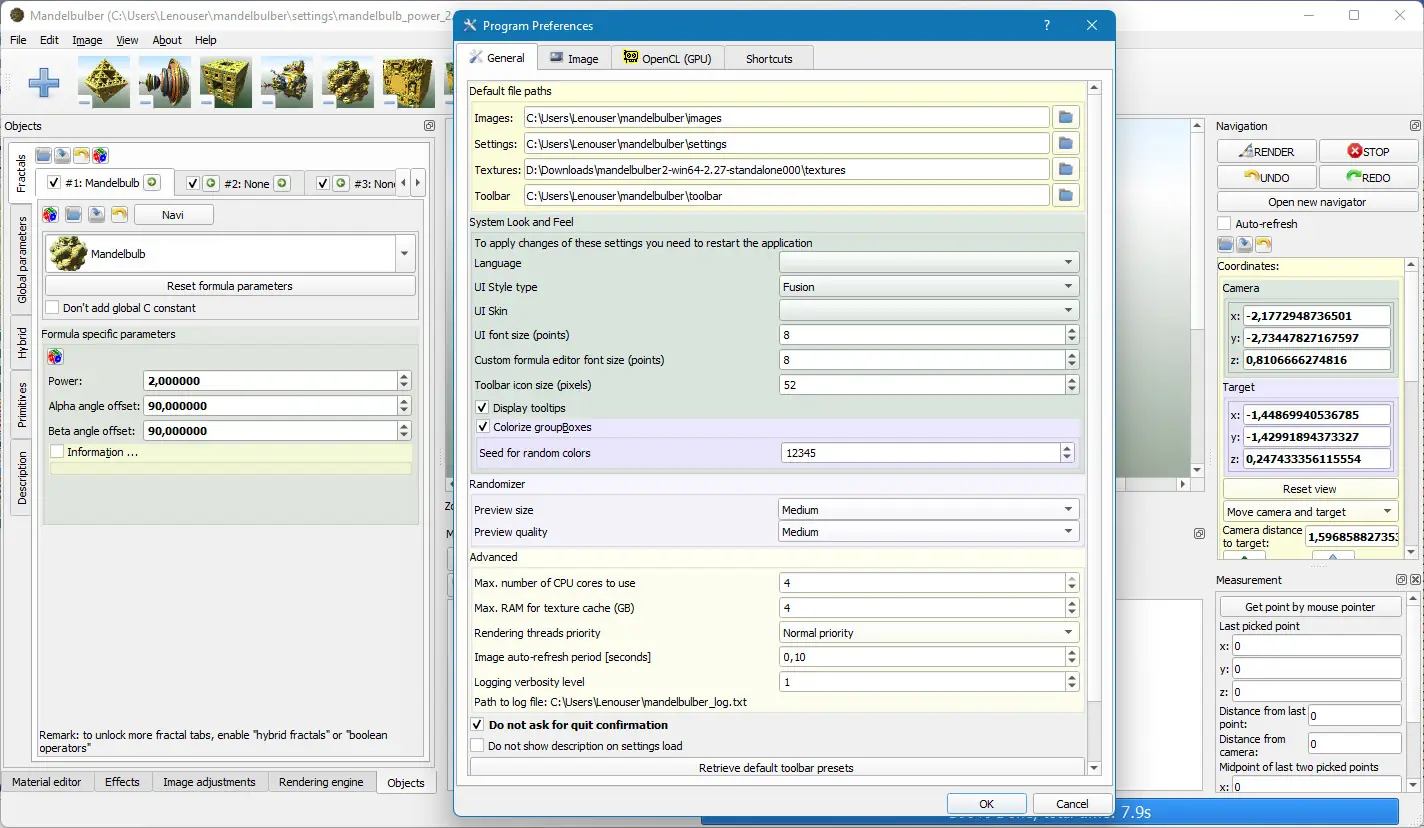Image resolution: width=1424 pixels, height=828 pixels.
Task: Click the green right arrow after #2: None
Action: (282, 184)
